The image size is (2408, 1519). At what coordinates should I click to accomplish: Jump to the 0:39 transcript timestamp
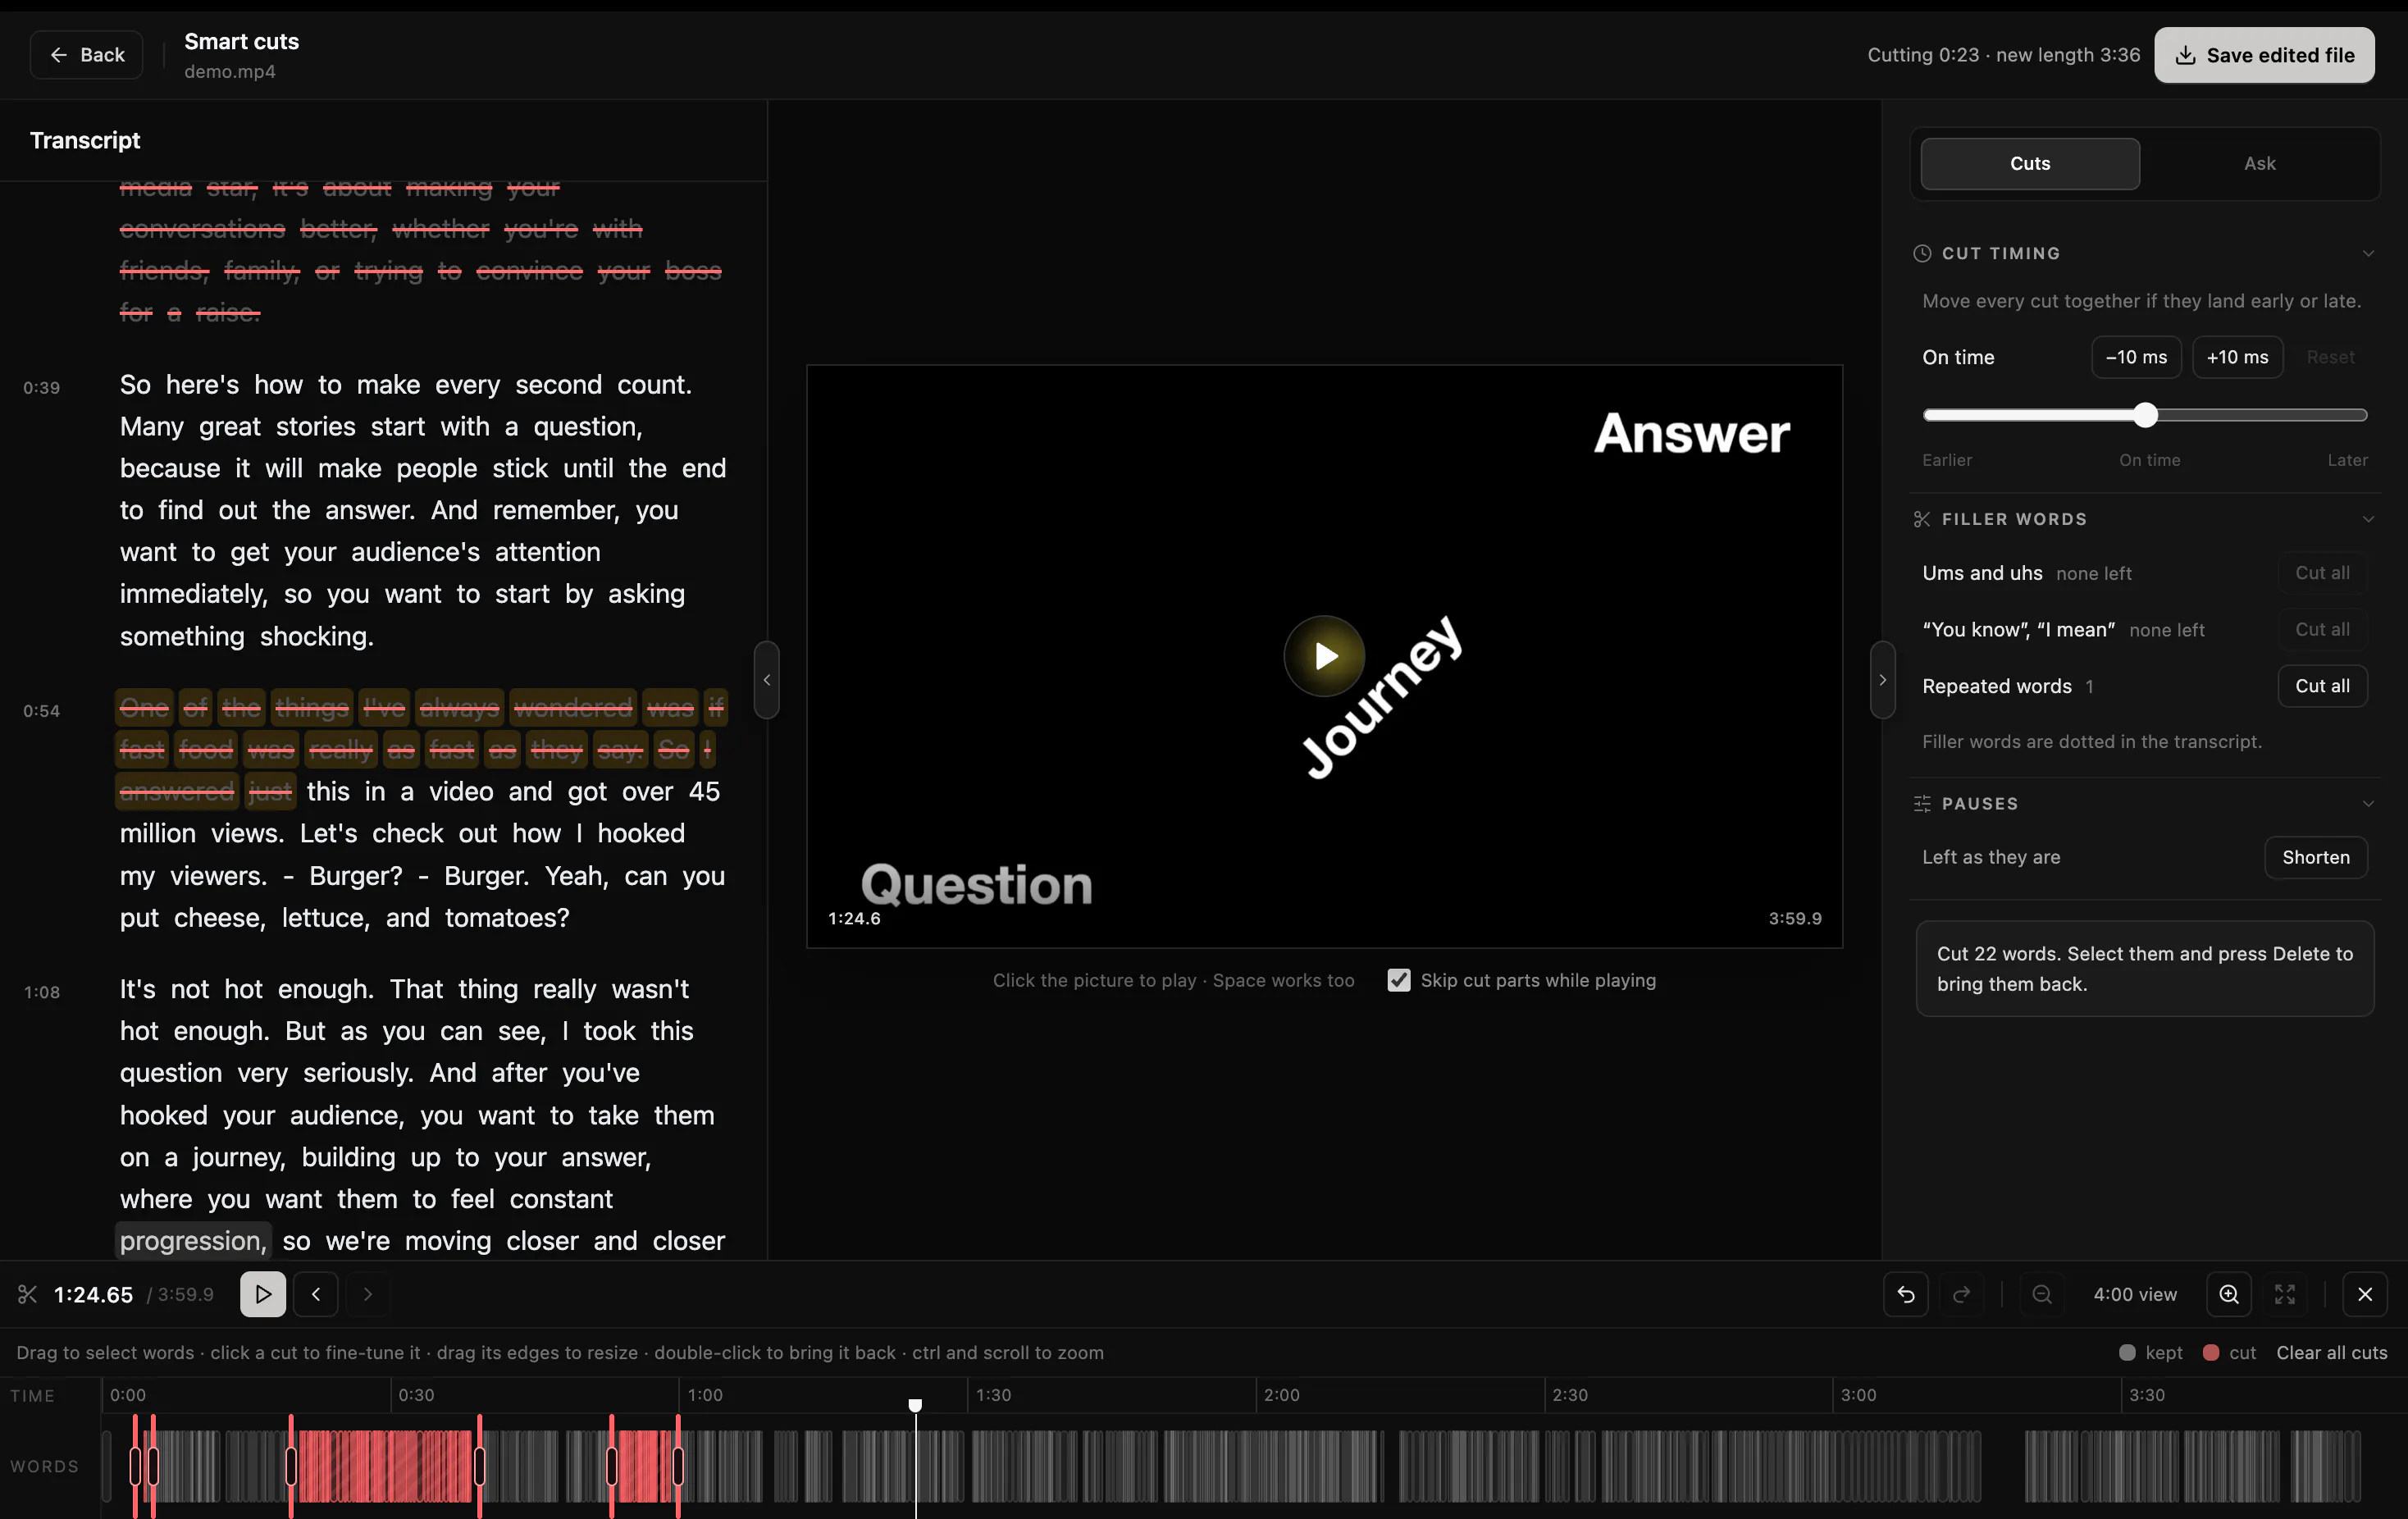click(41, 387)
